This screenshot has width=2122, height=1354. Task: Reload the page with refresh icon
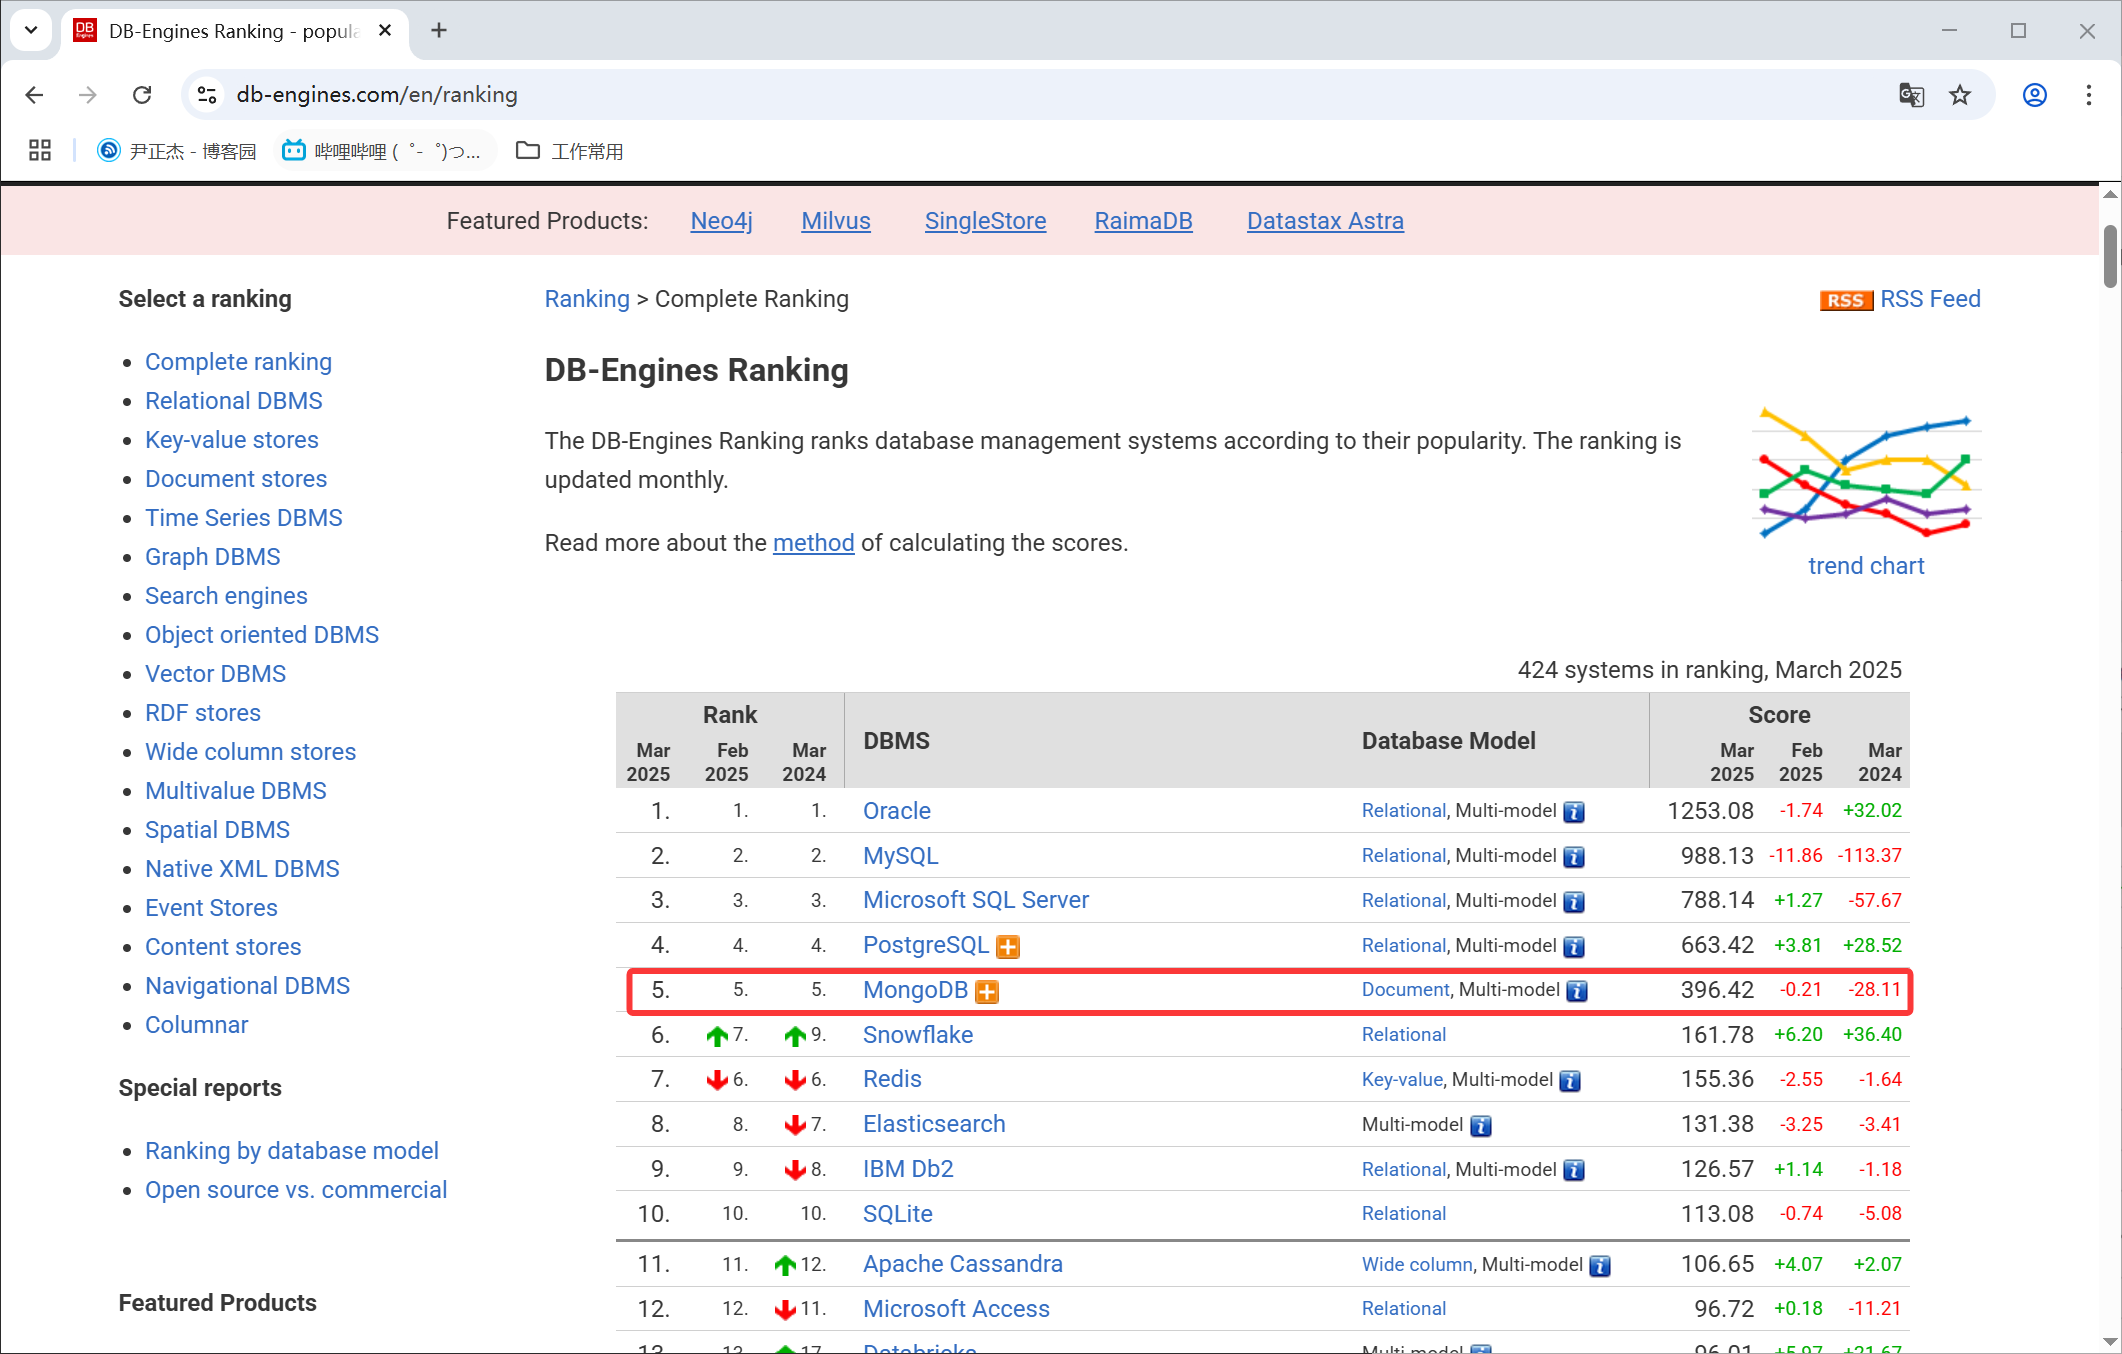(142, 95)
